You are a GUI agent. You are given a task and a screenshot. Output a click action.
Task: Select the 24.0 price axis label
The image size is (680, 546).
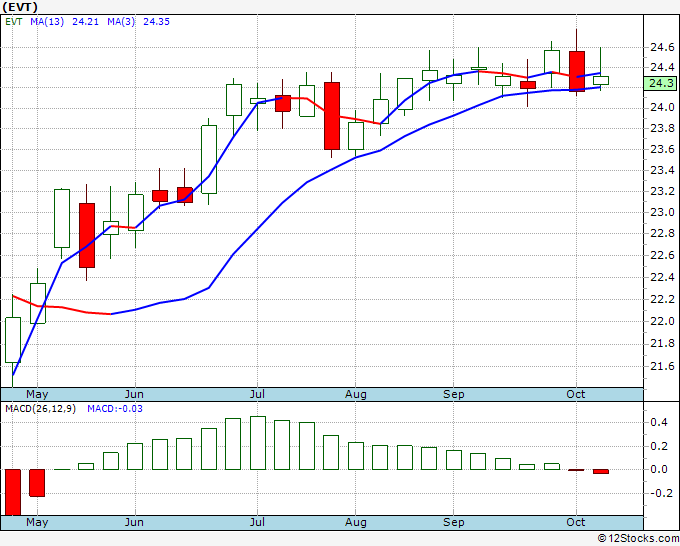pyautogui.click(x=662, y=107)
